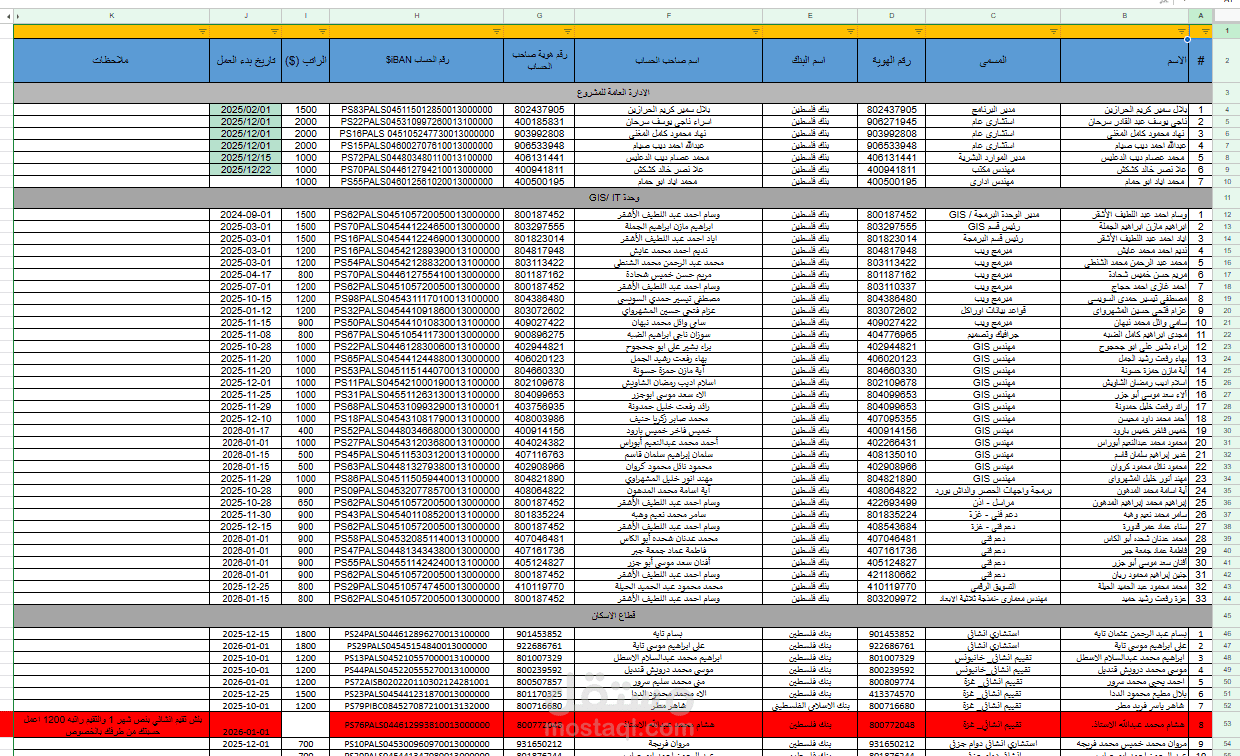Click the date cell 2025-11-08
This screenshot has width=1240, height=756.
click(x=246, y=335)
